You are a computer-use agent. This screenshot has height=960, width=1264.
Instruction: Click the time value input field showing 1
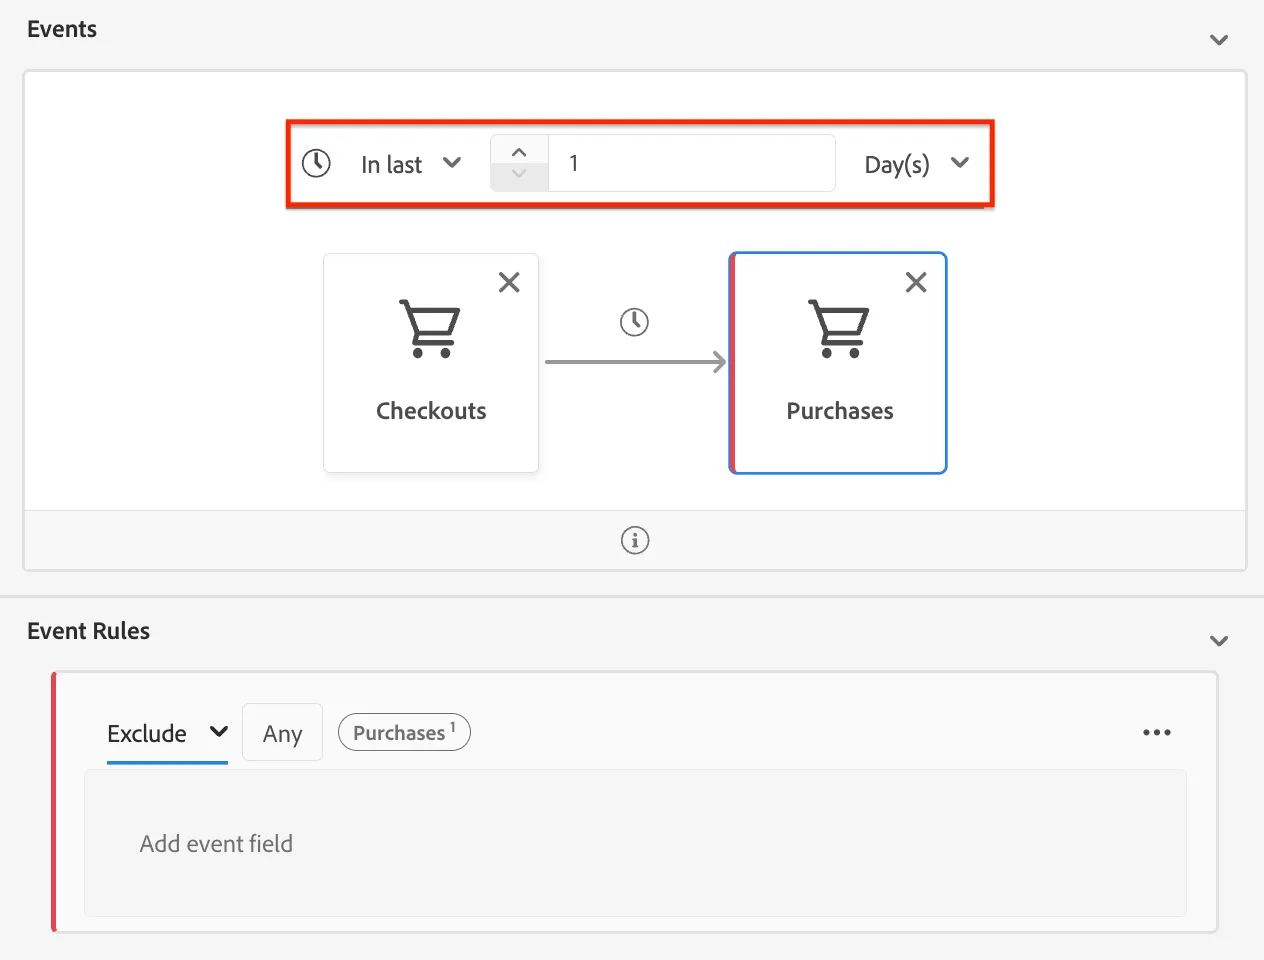point(692,163)
